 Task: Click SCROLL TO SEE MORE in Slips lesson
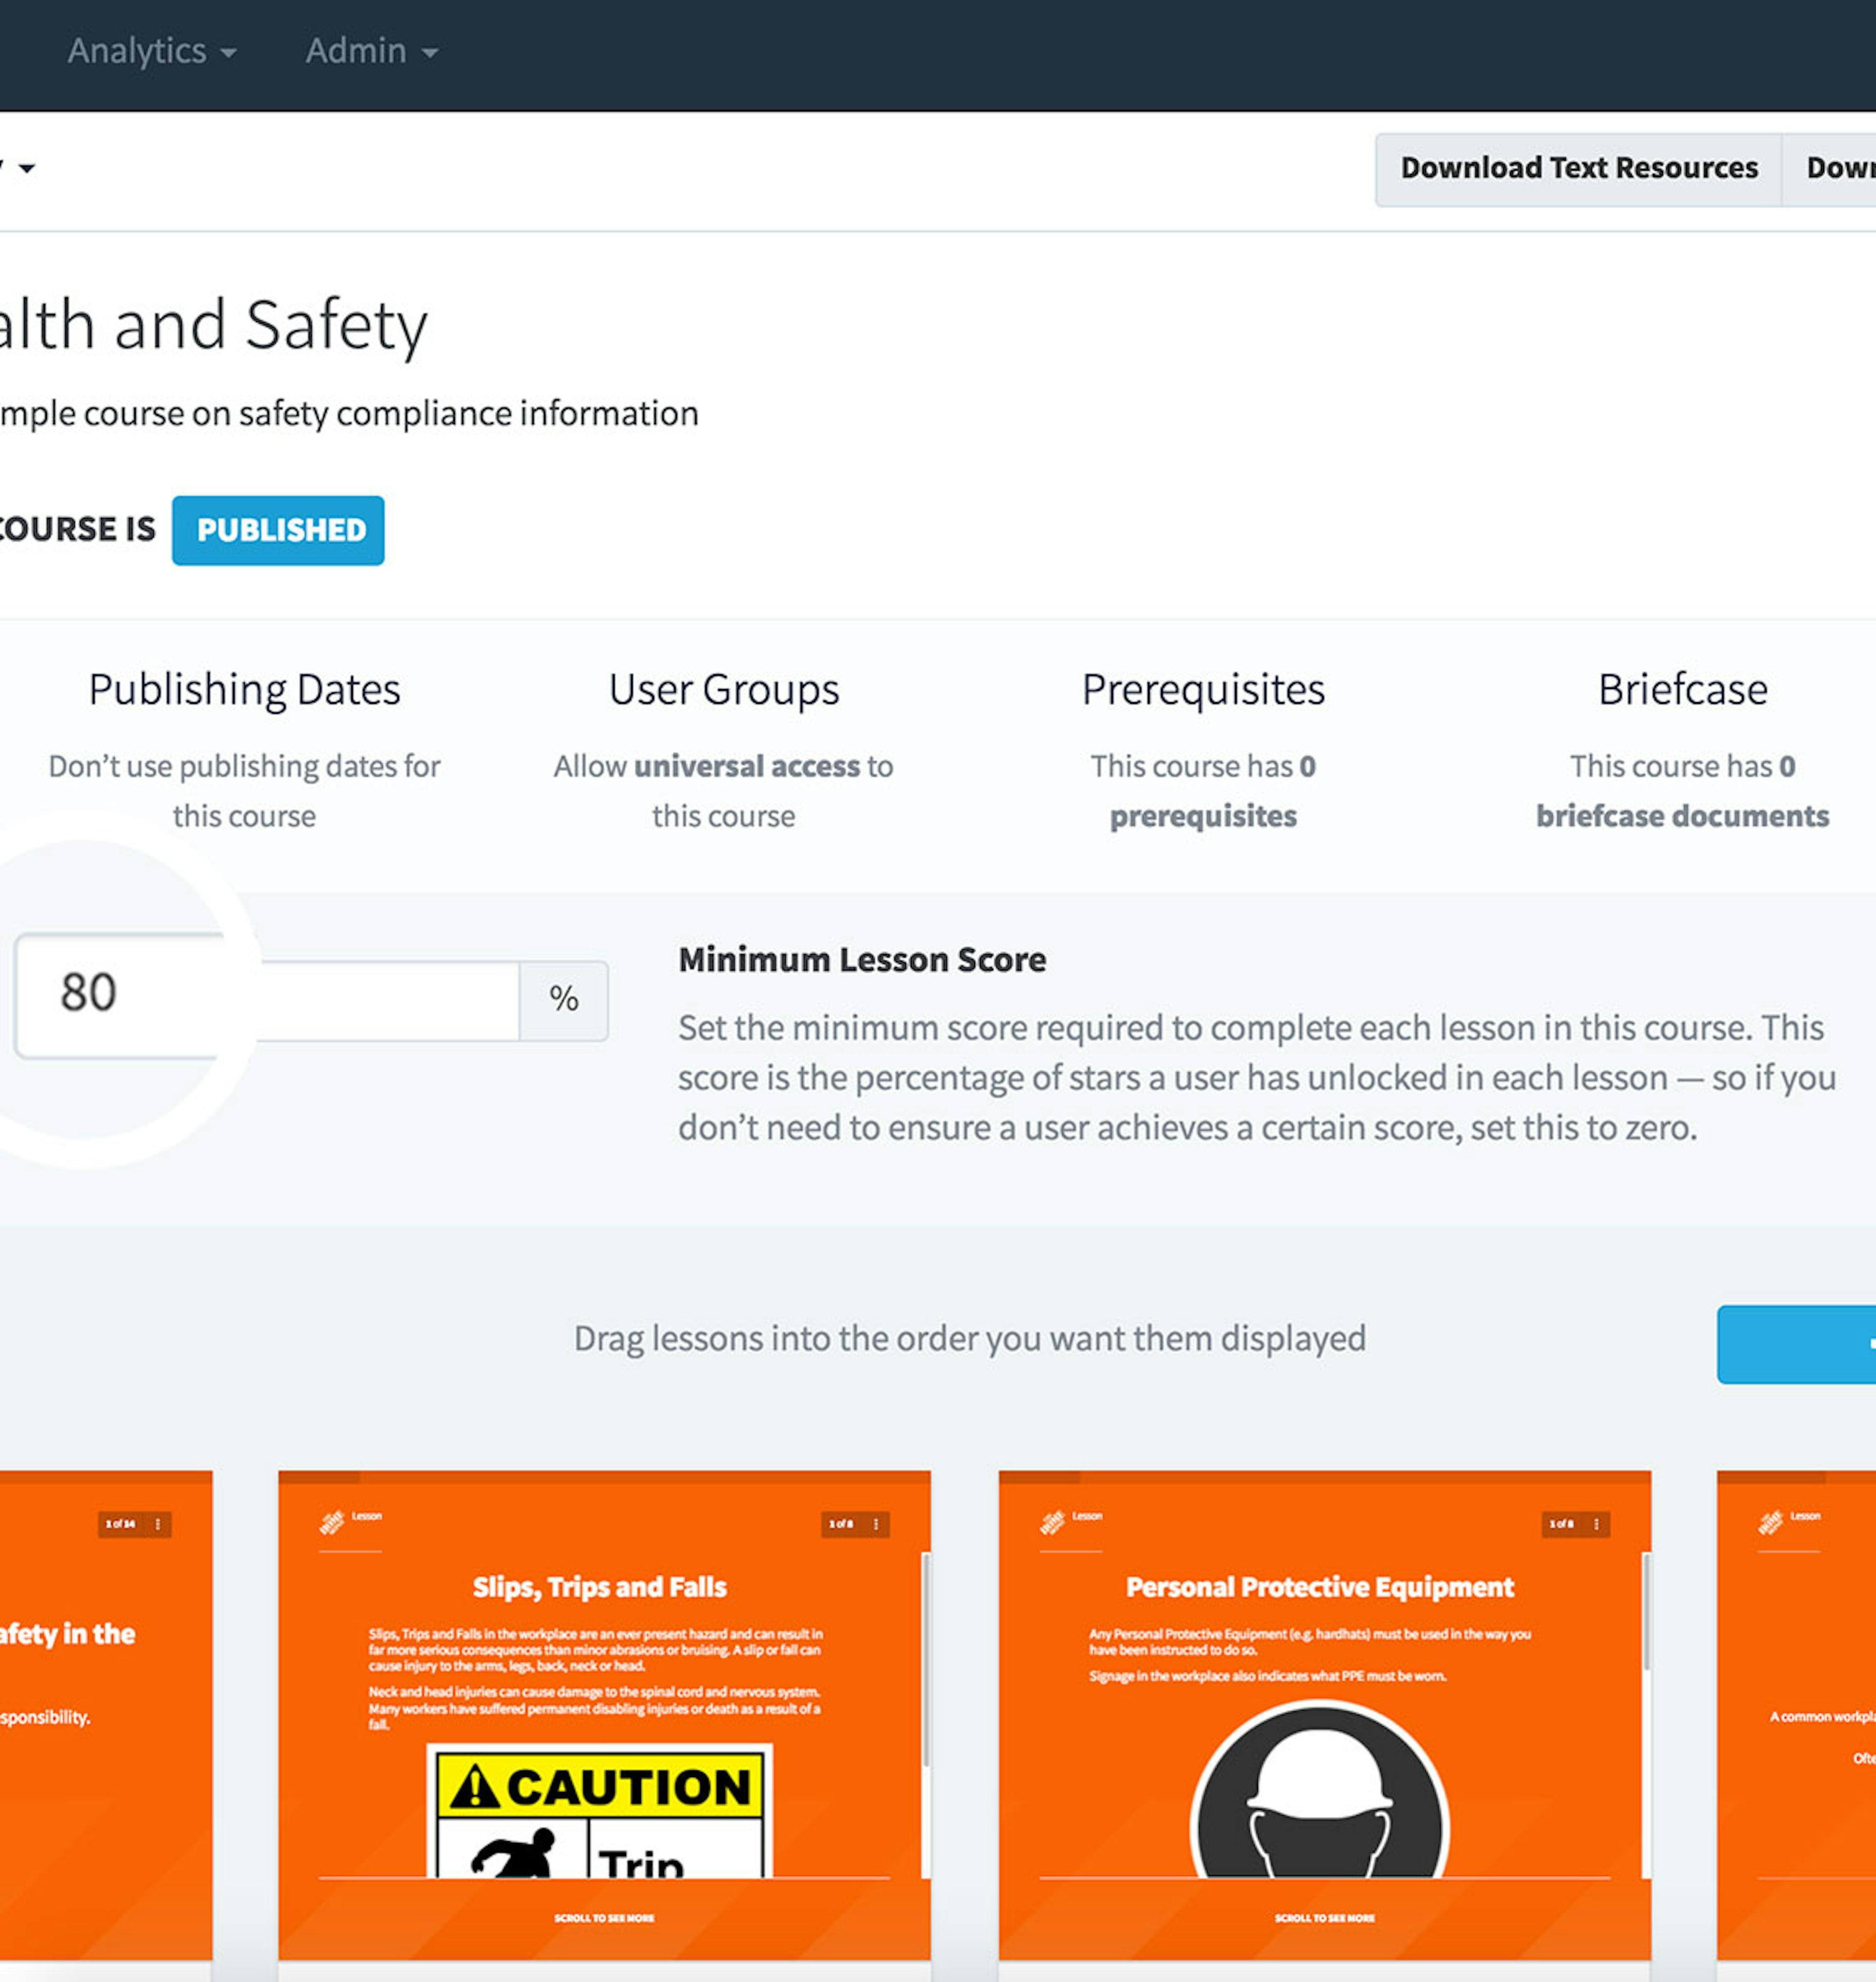tap(604, 1918)
